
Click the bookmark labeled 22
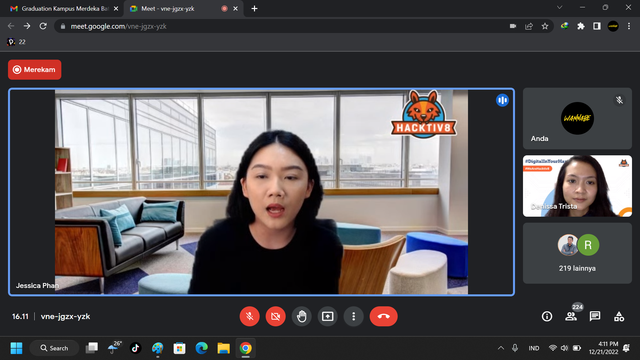pos(17,42)
